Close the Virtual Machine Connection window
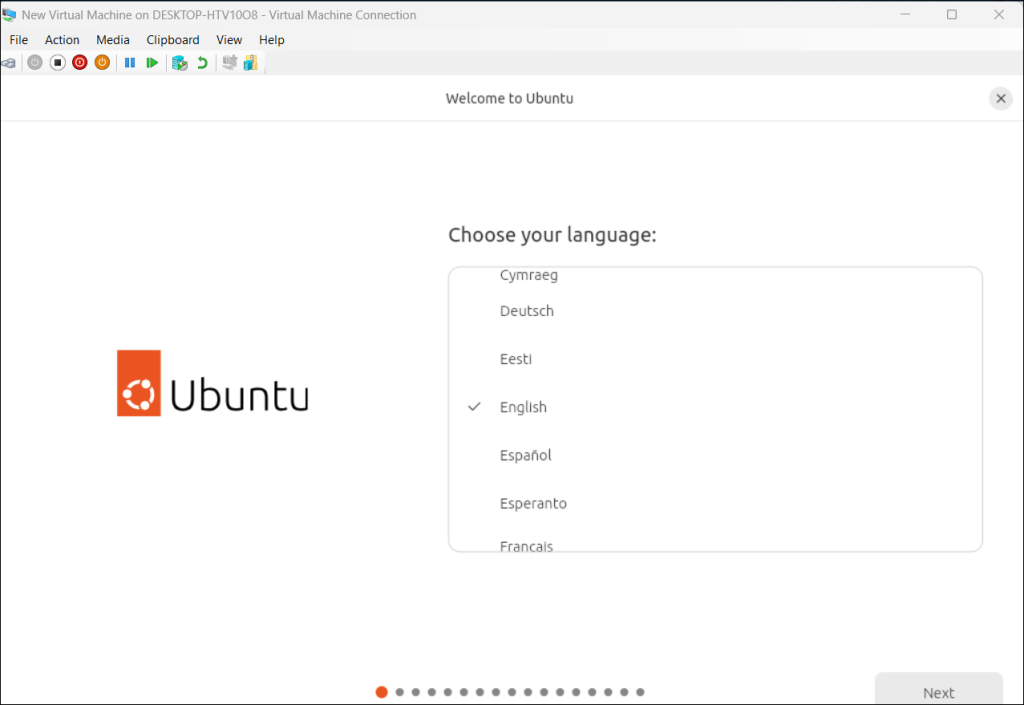Image resolution: width=1024 pixels, height=705 pixels. tap(999, 14)
